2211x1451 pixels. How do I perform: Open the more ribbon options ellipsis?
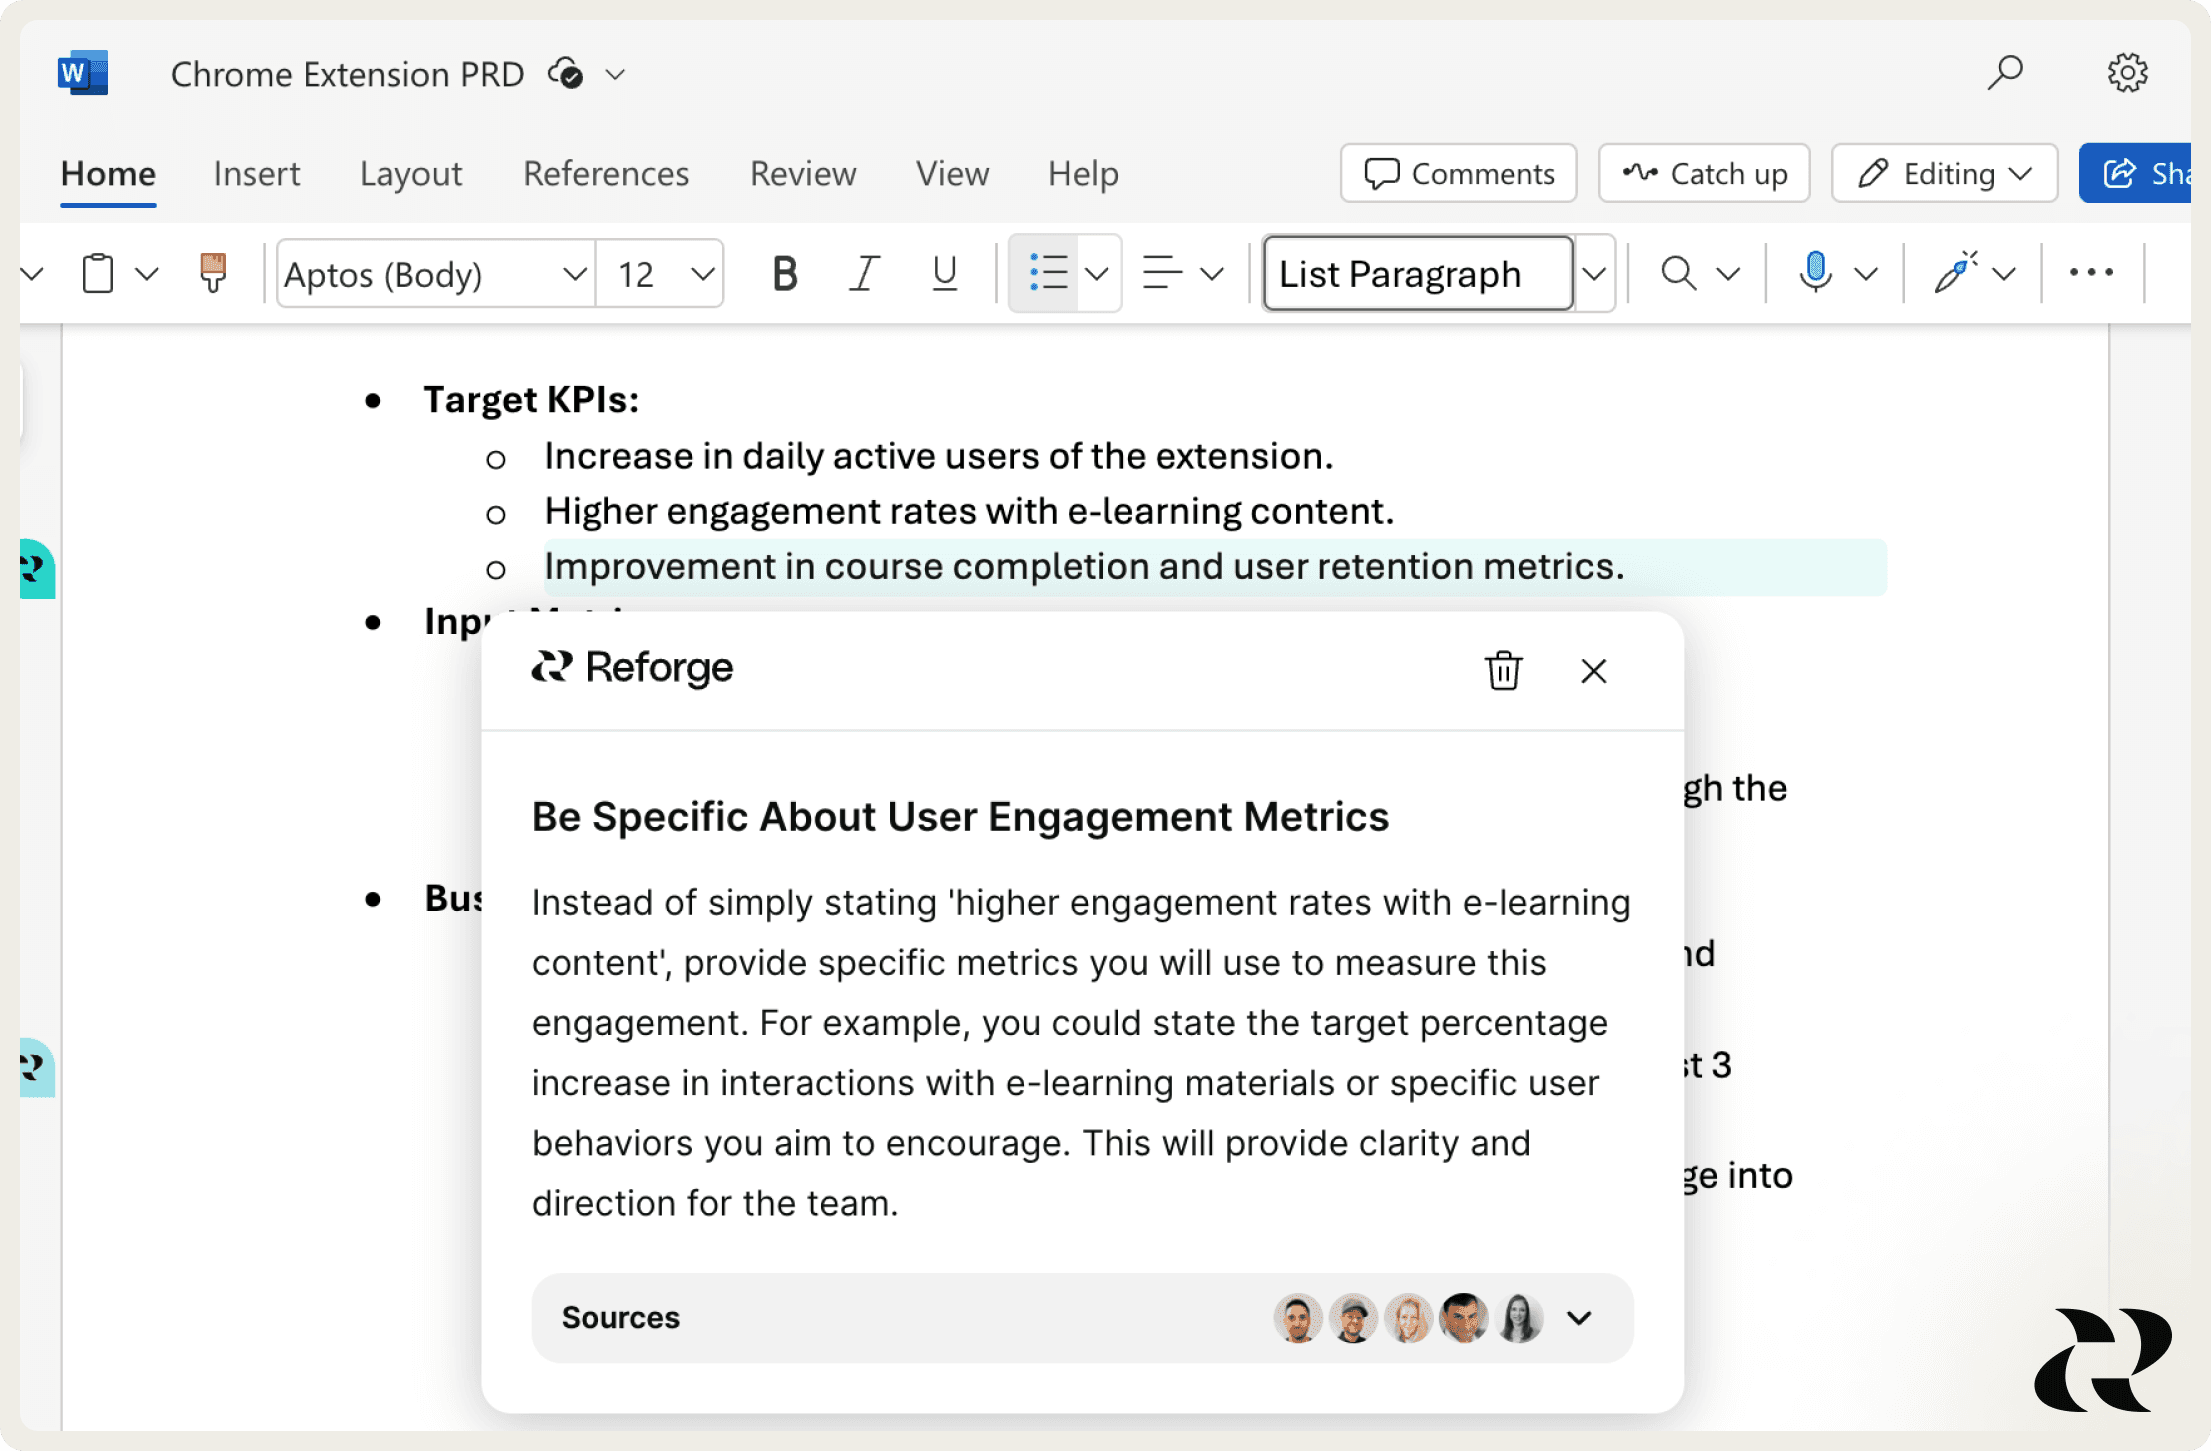(x=2092, y=273)
